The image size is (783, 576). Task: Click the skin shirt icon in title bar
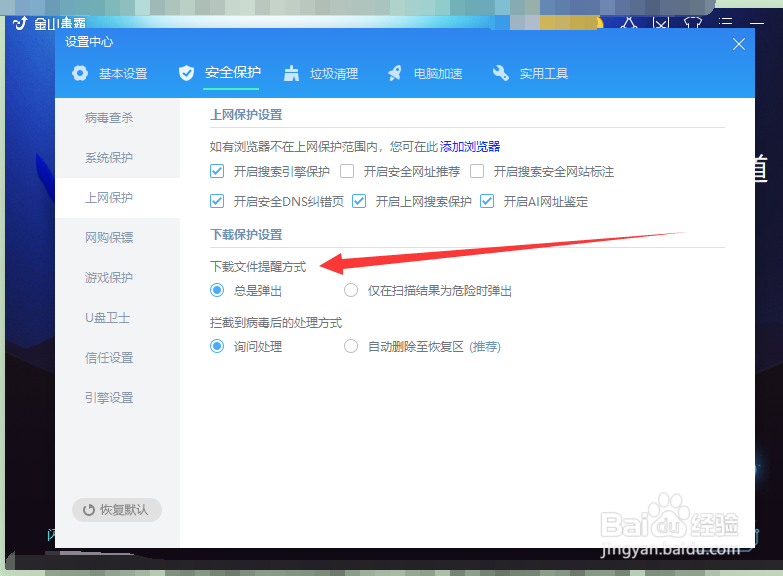[693, 22]
